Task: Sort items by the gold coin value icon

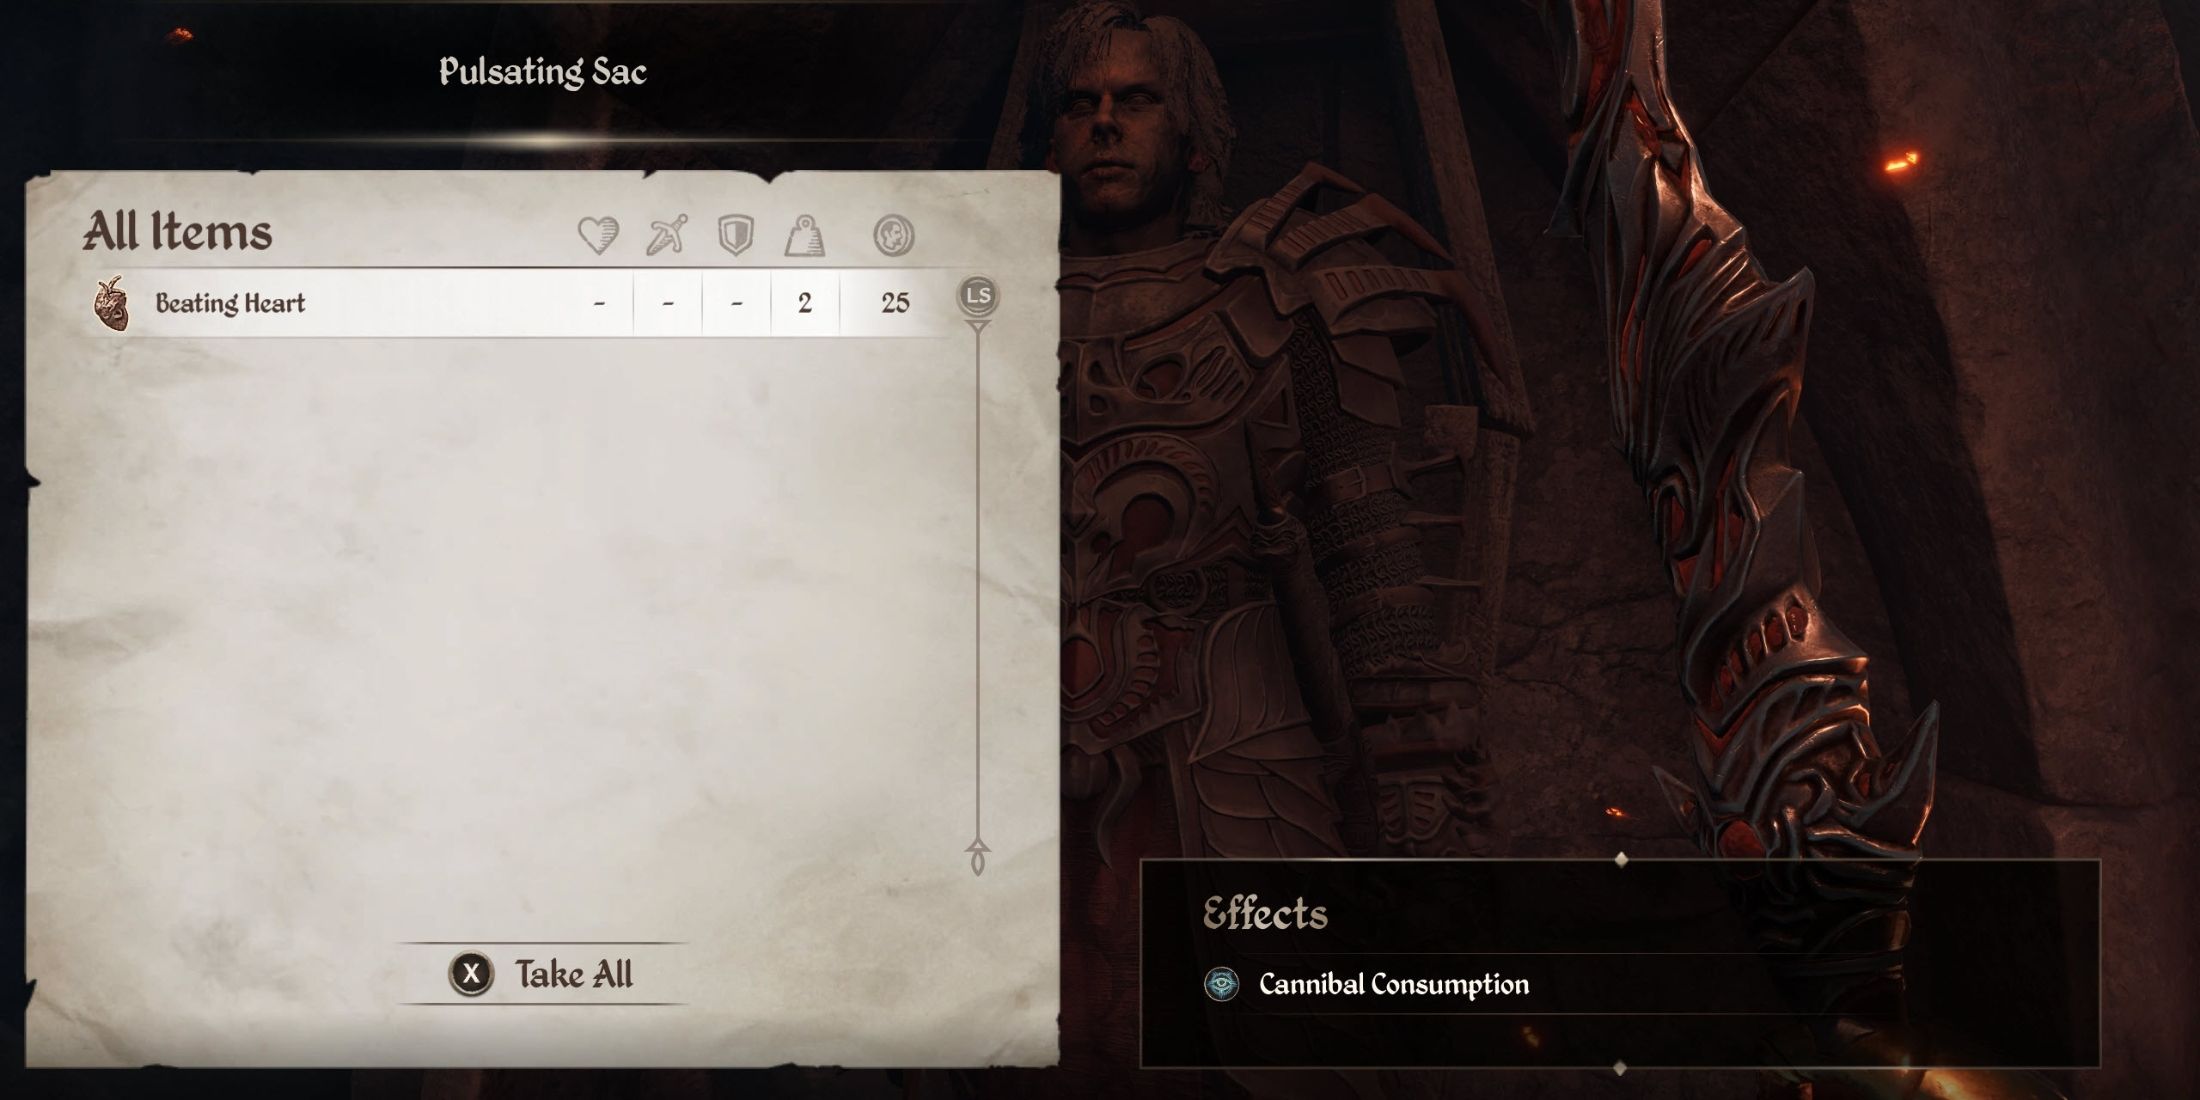Action: [893, 235]
